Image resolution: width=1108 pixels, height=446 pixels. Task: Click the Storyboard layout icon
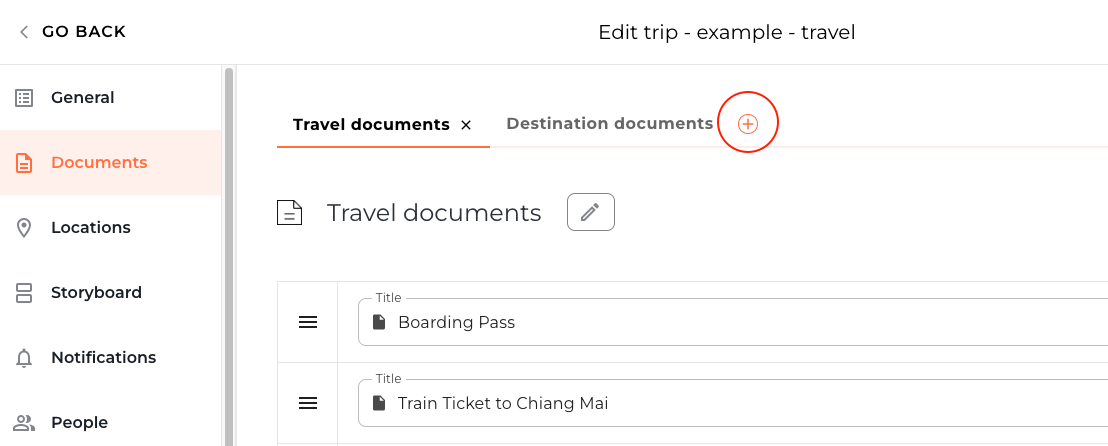click(x=24, y=293)
